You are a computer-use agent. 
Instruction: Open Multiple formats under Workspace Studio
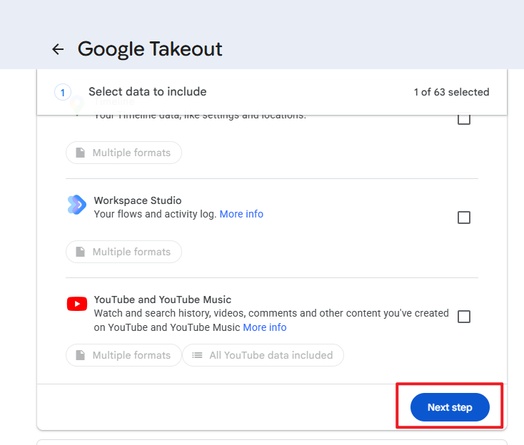tap(124, 252)
